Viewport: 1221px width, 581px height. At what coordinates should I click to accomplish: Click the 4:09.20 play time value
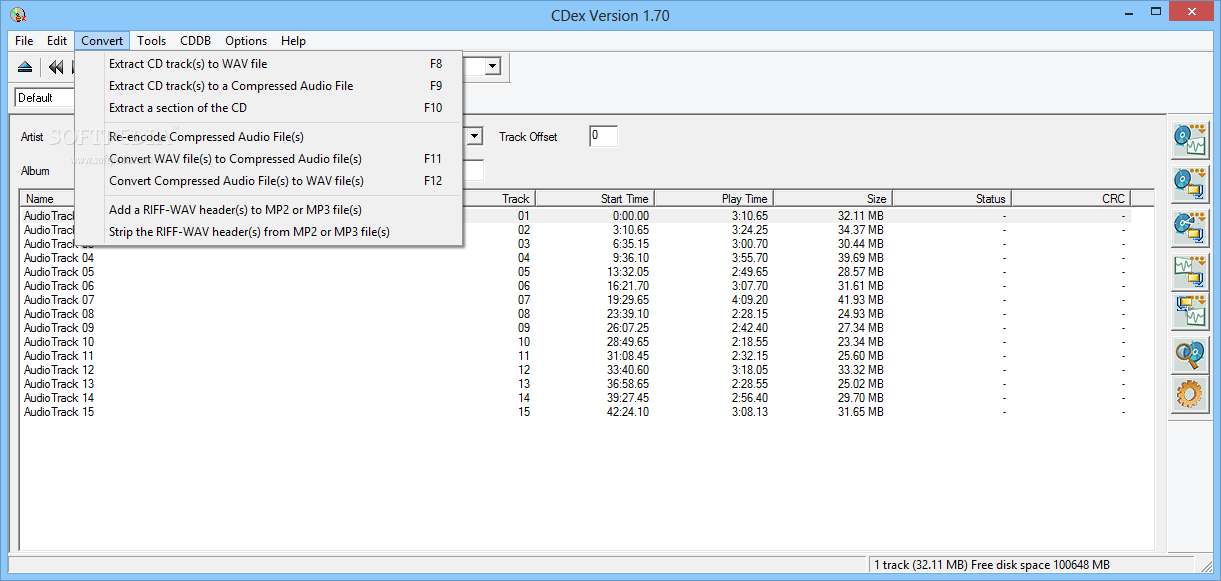click(750, 300)
